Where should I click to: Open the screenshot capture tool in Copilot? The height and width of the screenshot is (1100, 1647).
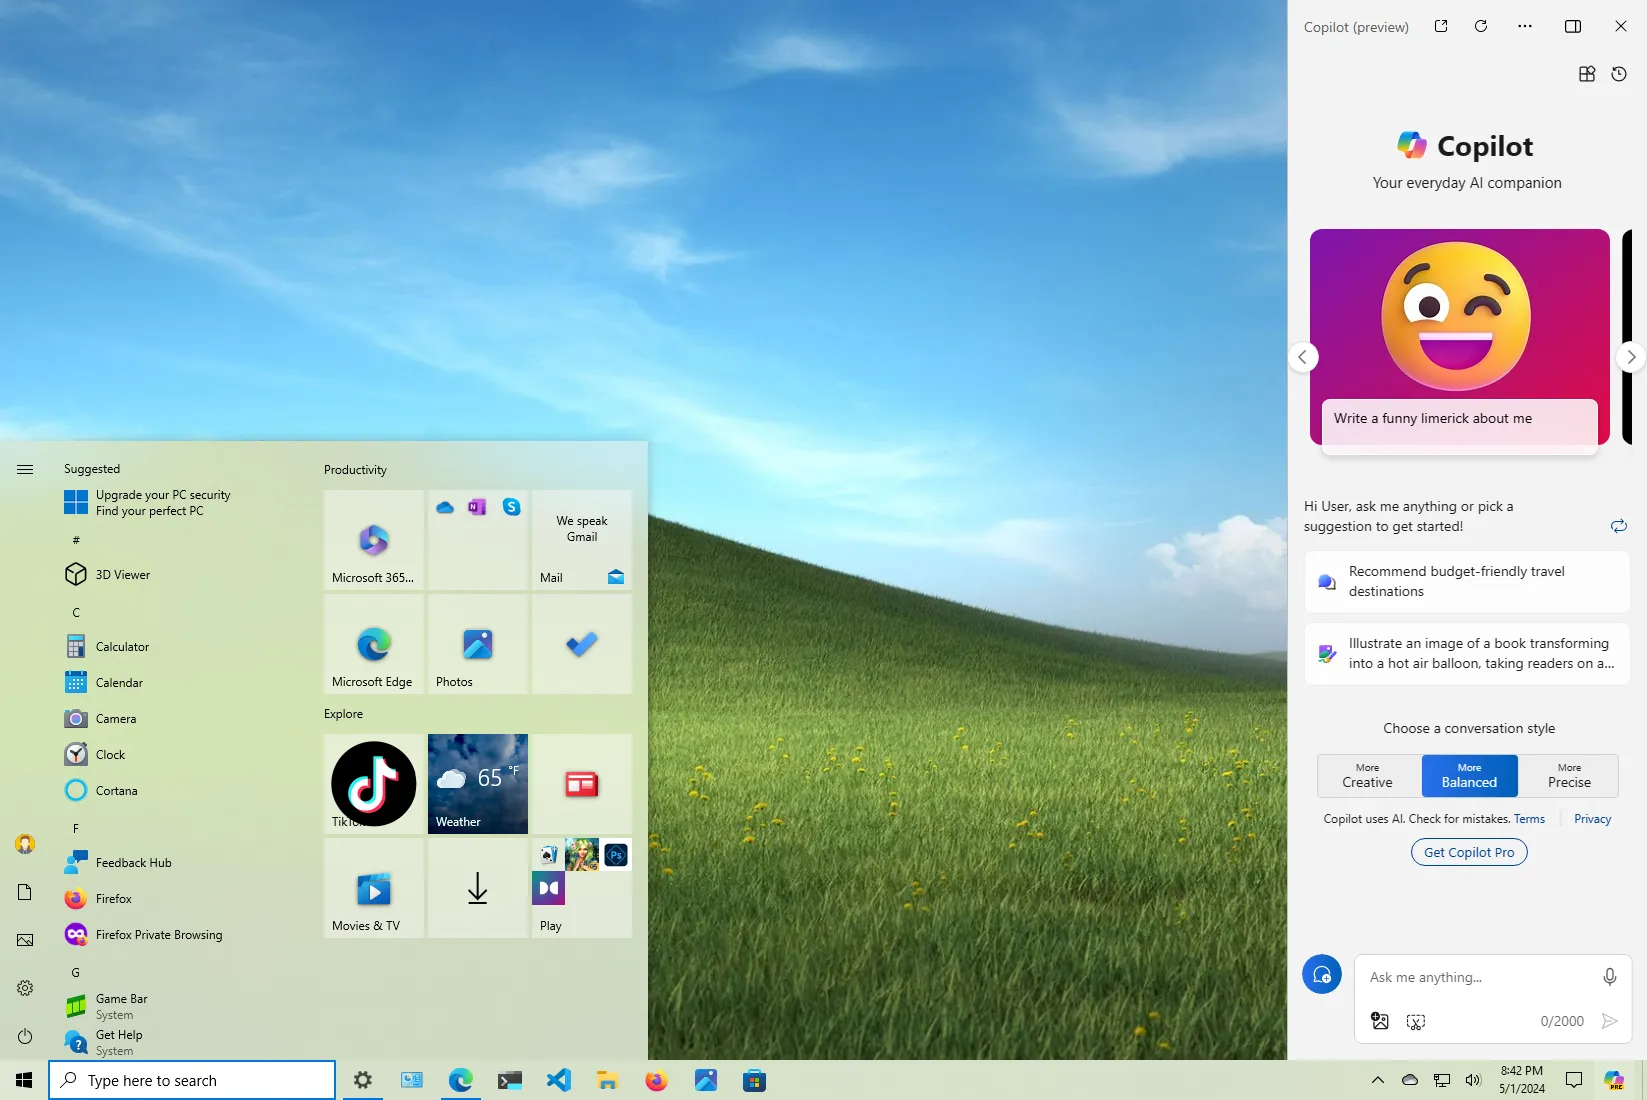tap(1415, 1021)
